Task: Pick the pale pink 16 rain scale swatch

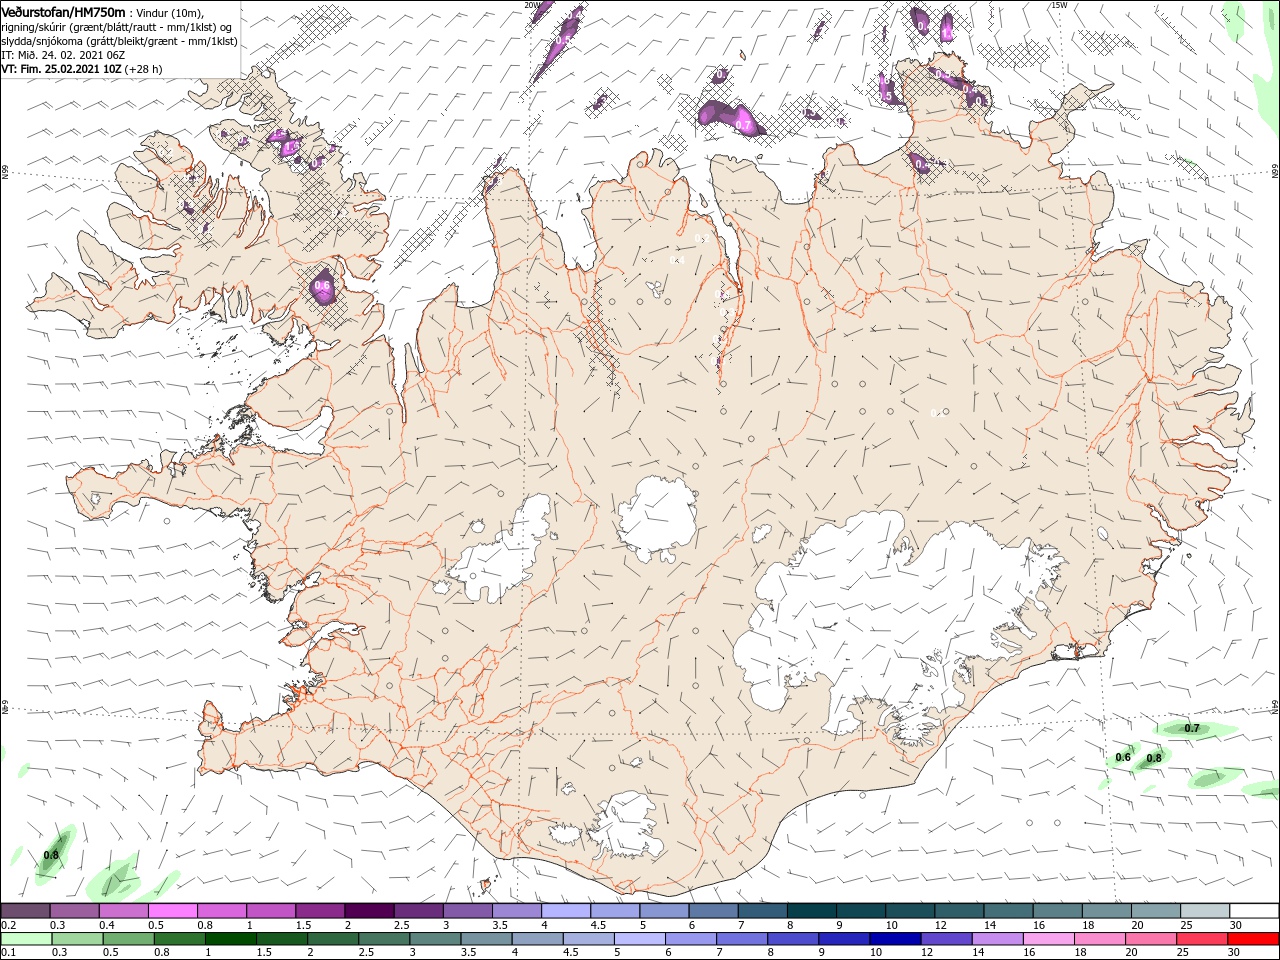Action: click(x=1048, y=938)
